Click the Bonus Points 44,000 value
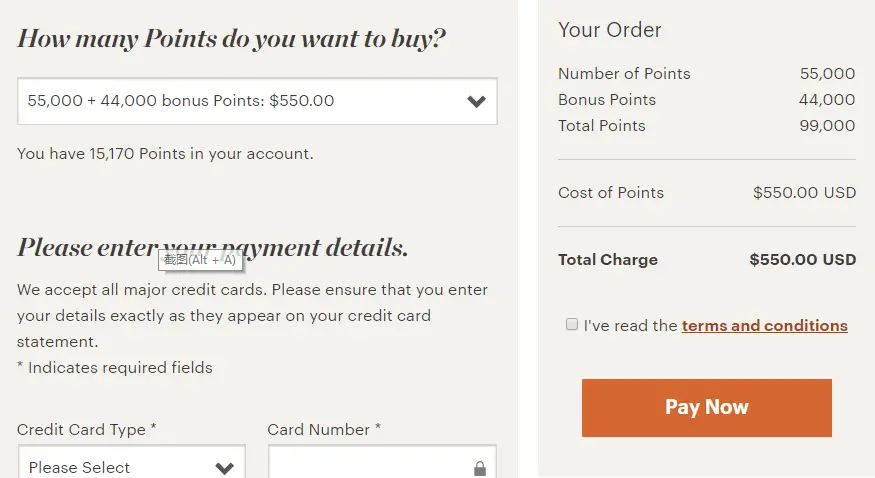Viewport: 875px width, 478px height. pos(827,100)
